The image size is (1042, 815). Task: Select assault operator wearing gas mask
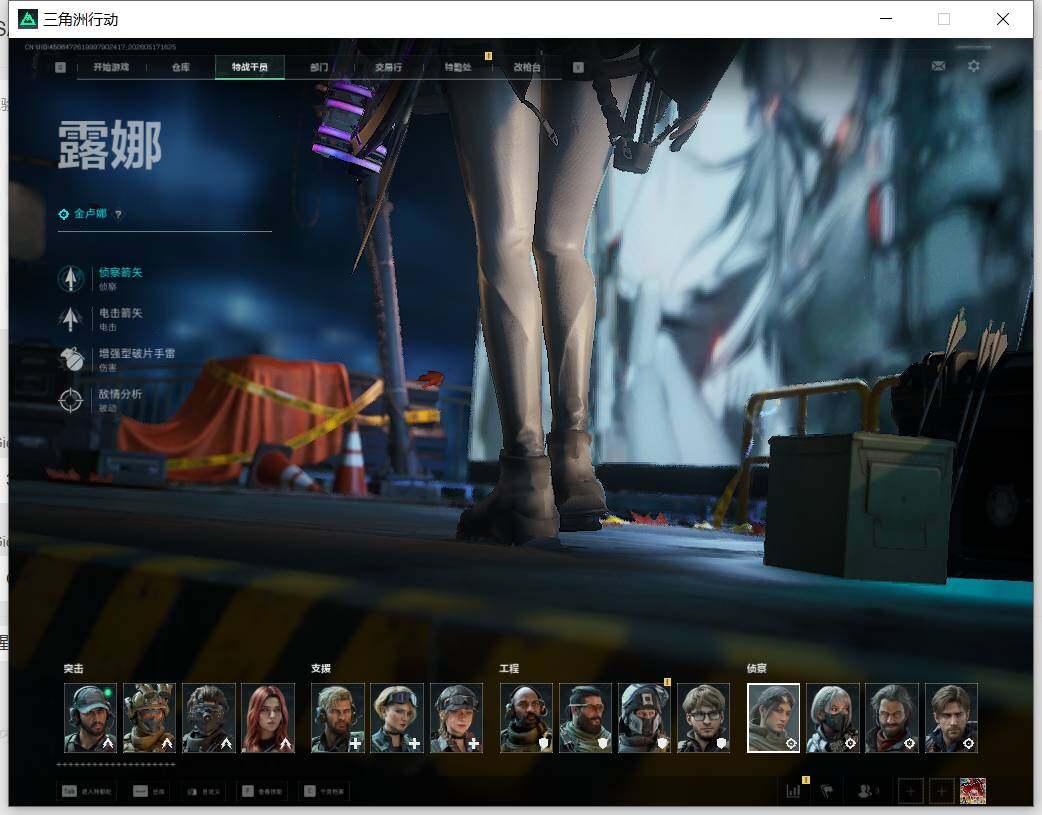(x=209, y=718)
